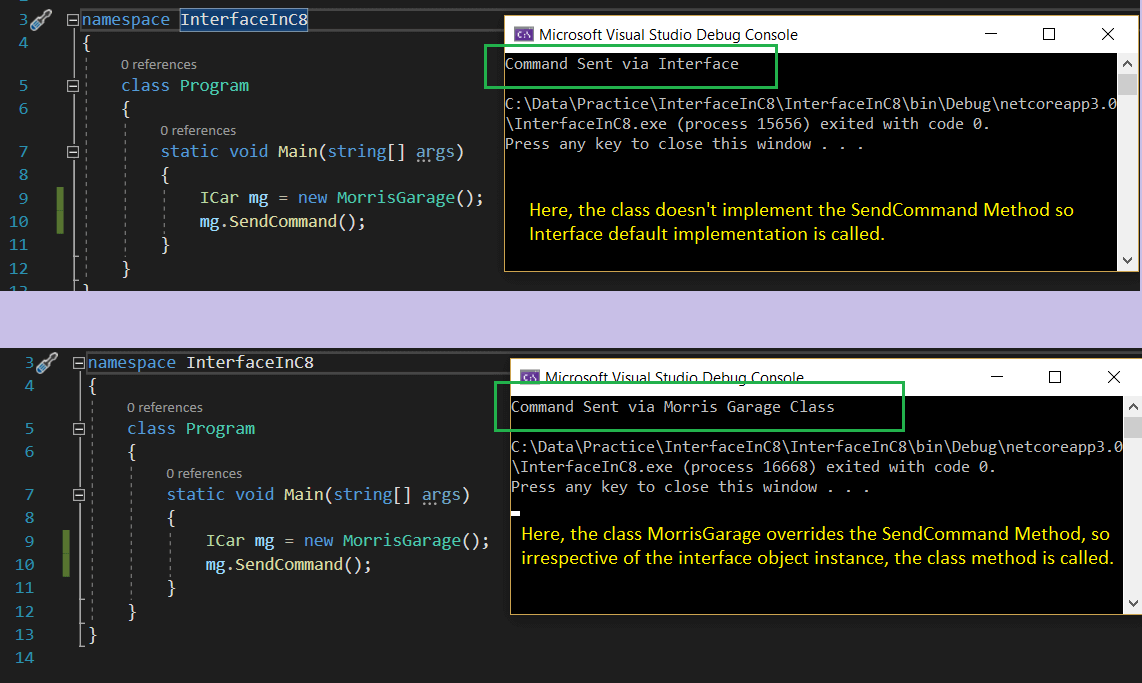Click 'args' parameter in top editor
1142x683 pixels.
[x=435, y=151]
